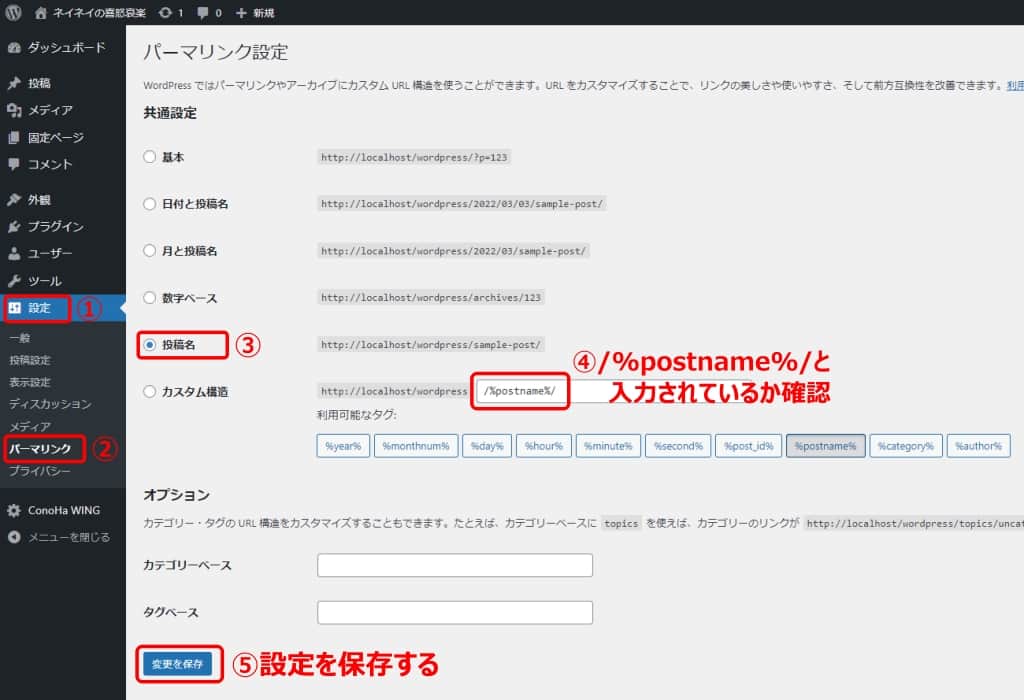Click the パーマリンク設定 page heading

coord(216,52)
